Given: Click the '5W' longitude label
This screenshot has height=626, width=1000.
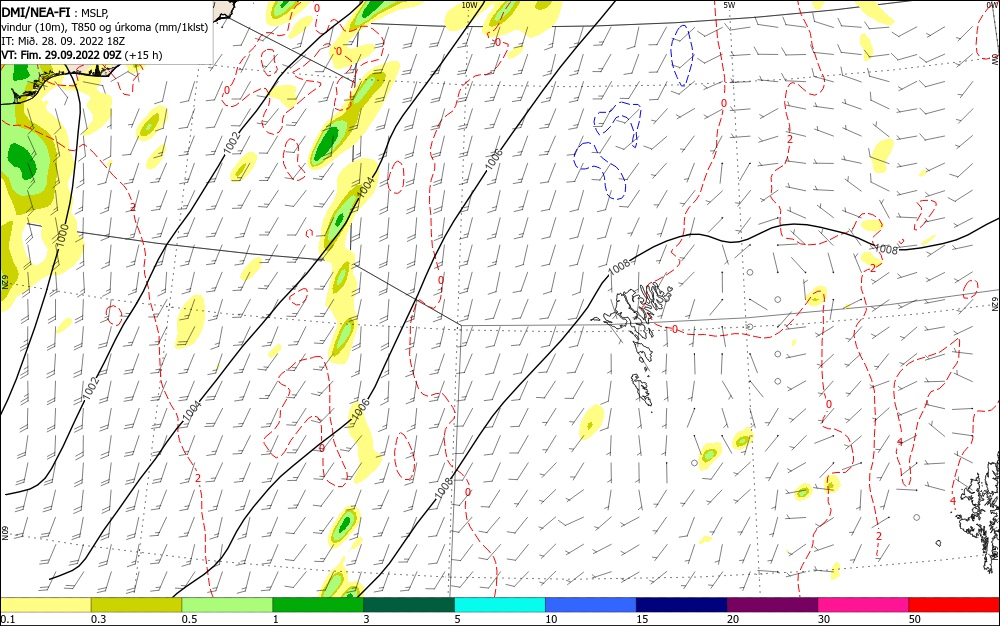Looking at the screenshot, I should coord(729,5).
